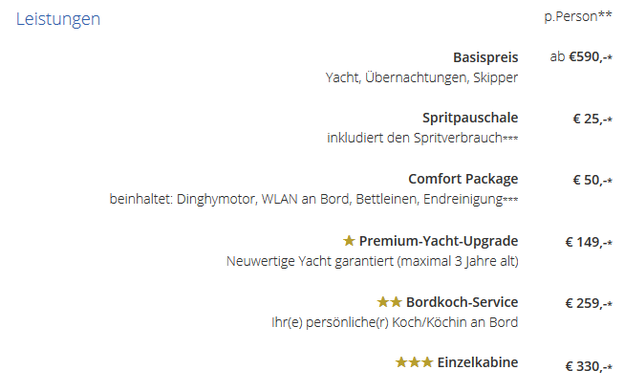Click the gold star beside Premium-Yacht-Upgrade

pyautogui.click(x=349, y=240)
